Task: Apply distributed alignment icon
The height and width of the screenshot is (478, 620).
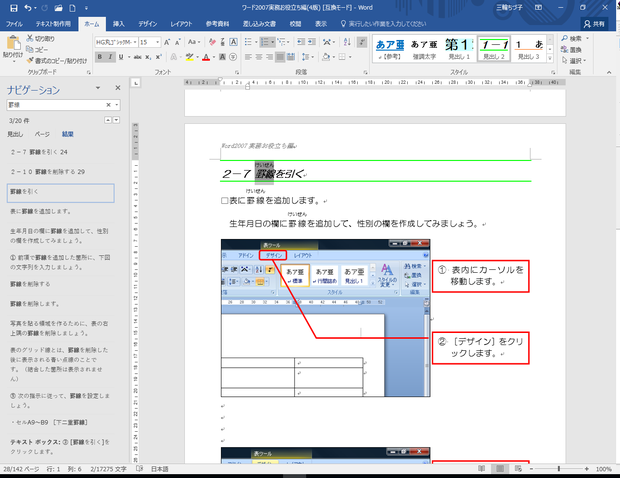Action: click(x=291, y=57)
